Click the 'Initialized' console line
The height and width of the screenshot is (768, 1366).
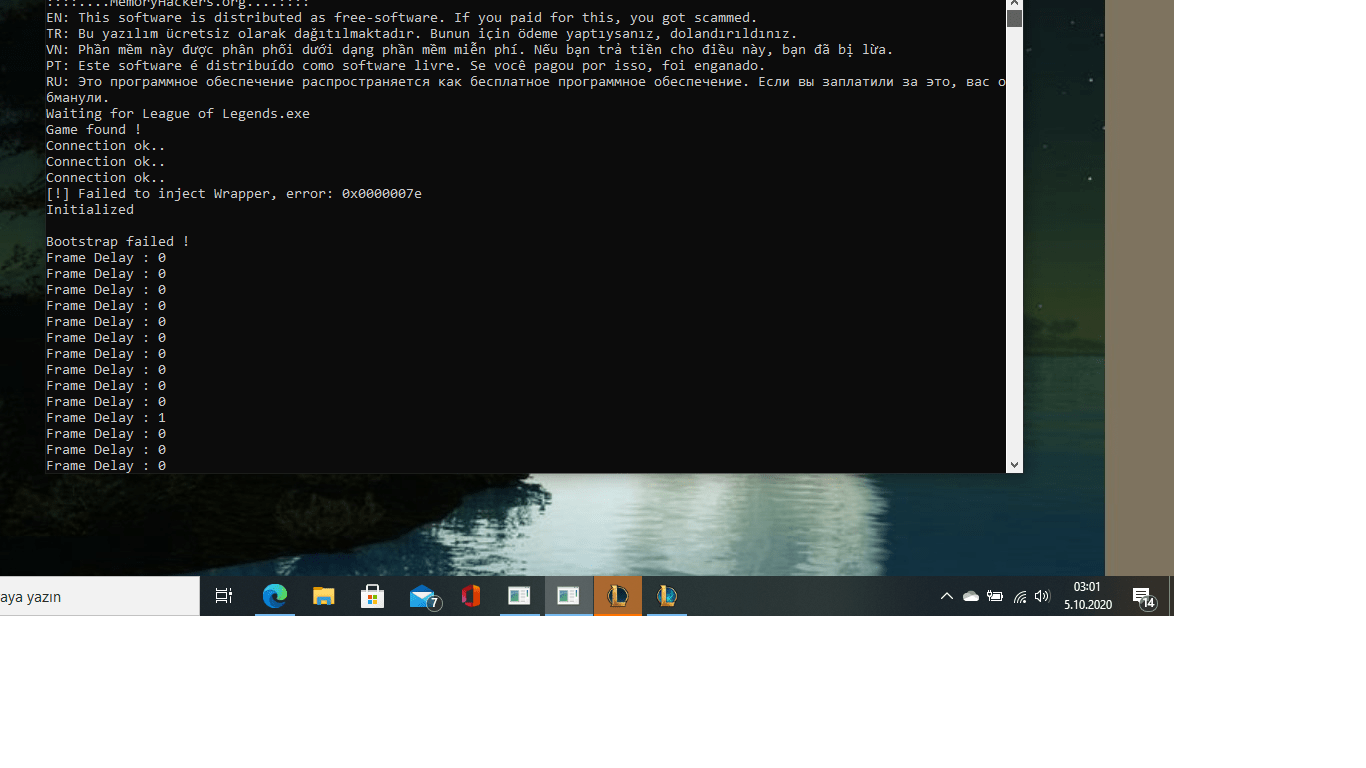click(90, 209)
